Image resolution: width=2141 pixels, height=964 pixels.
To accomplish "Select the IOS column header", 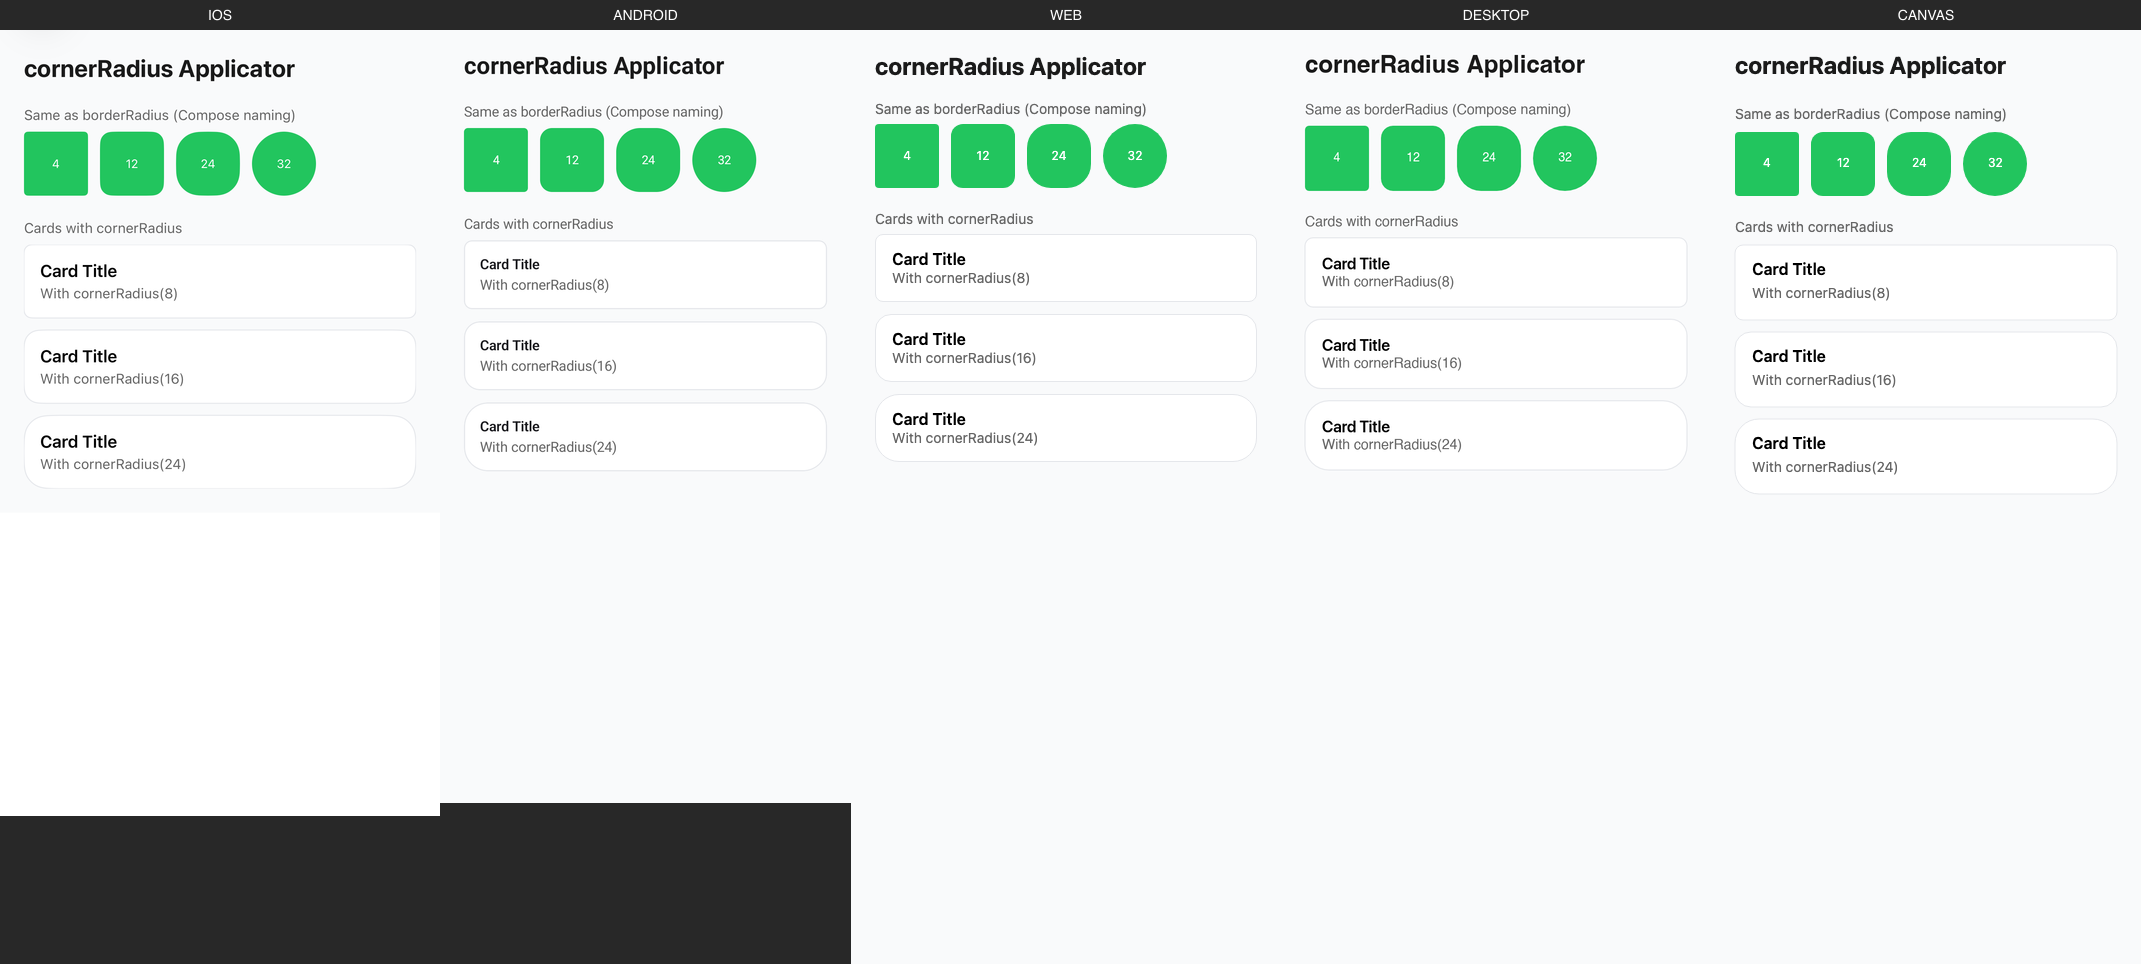I will 220,15.
